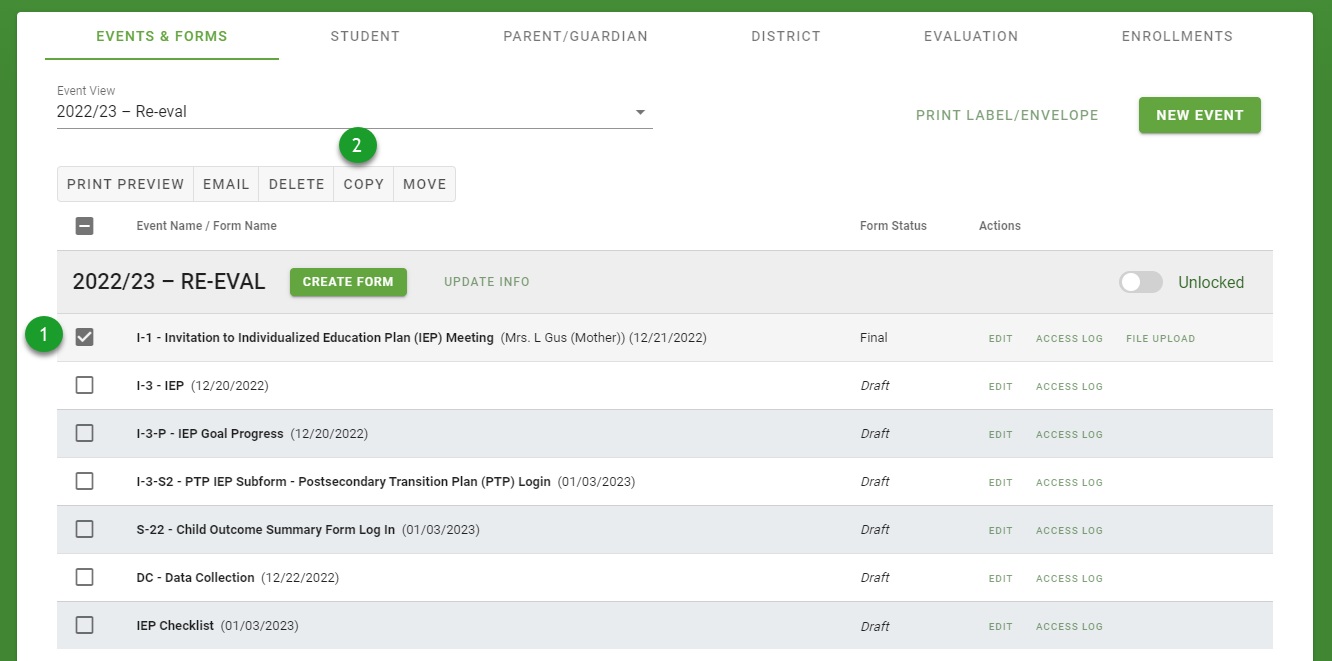1332x661 pixels.
Task: Click the Final status of the I-1 form
Action: (874, 338)
